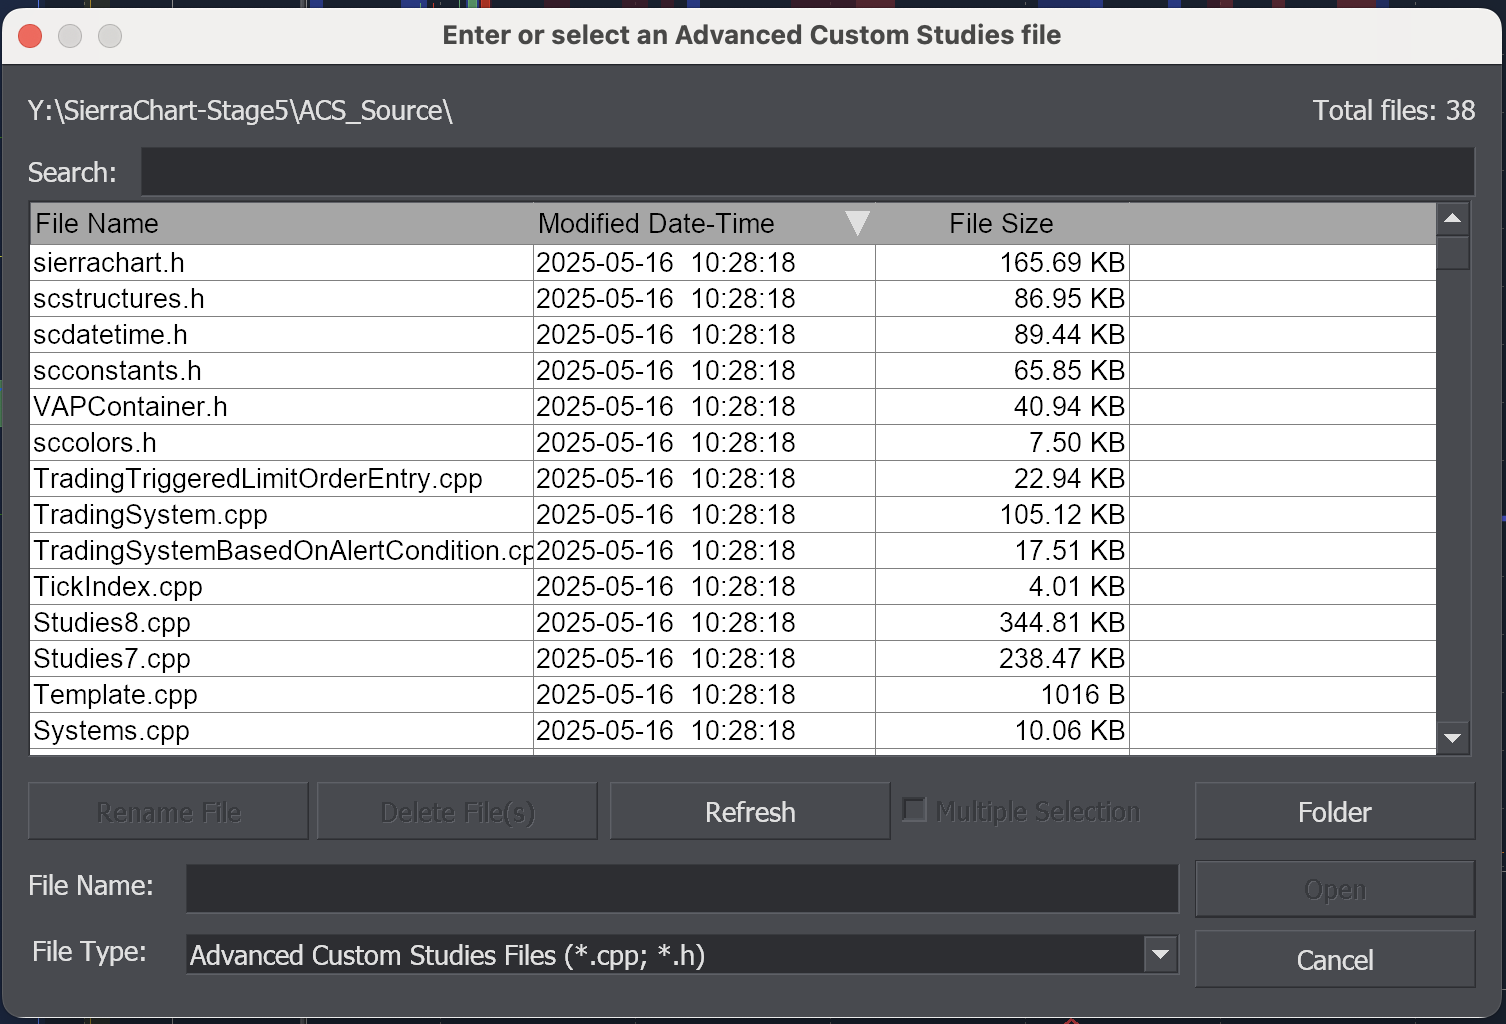This screenshot has height=1024, width=1506.
Task: Sort by the File Size column header
Action: [x=1002, y=223]
